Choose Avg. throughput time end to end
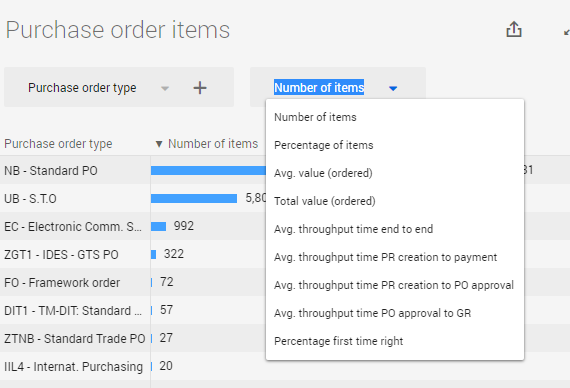Image resolution: width=570 pixels, height=388 pixels. pyautogui.click(x=353, y=229)
